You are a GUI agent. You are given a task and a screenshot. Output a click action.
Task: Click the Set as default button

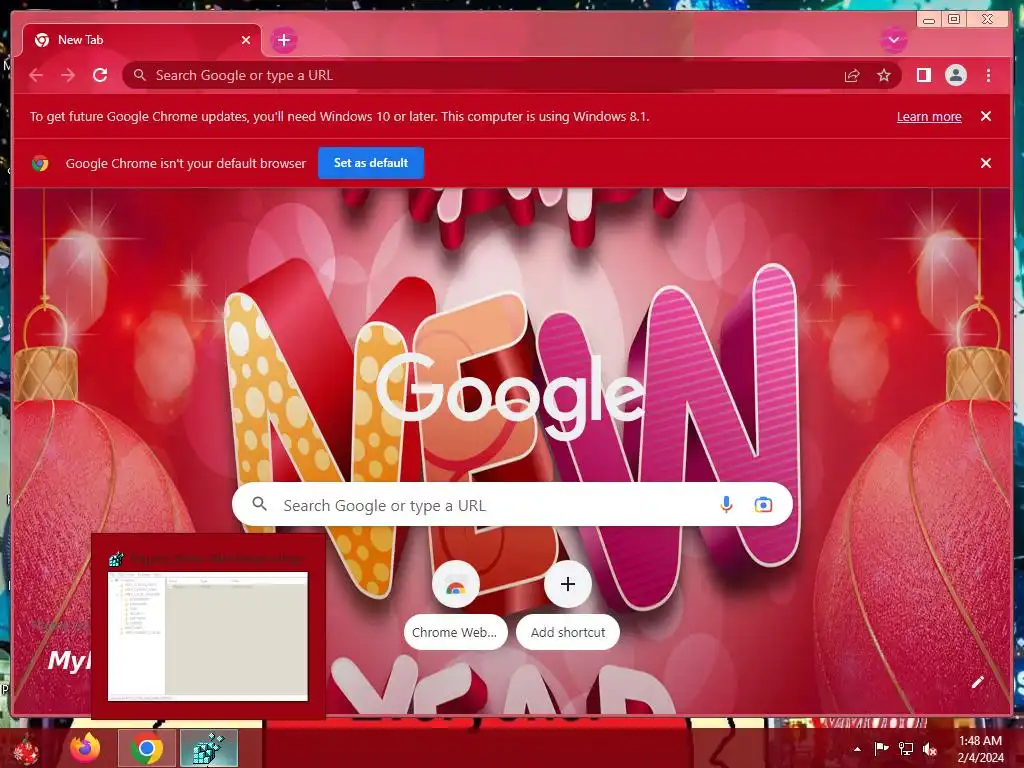(x=371, y=163)
